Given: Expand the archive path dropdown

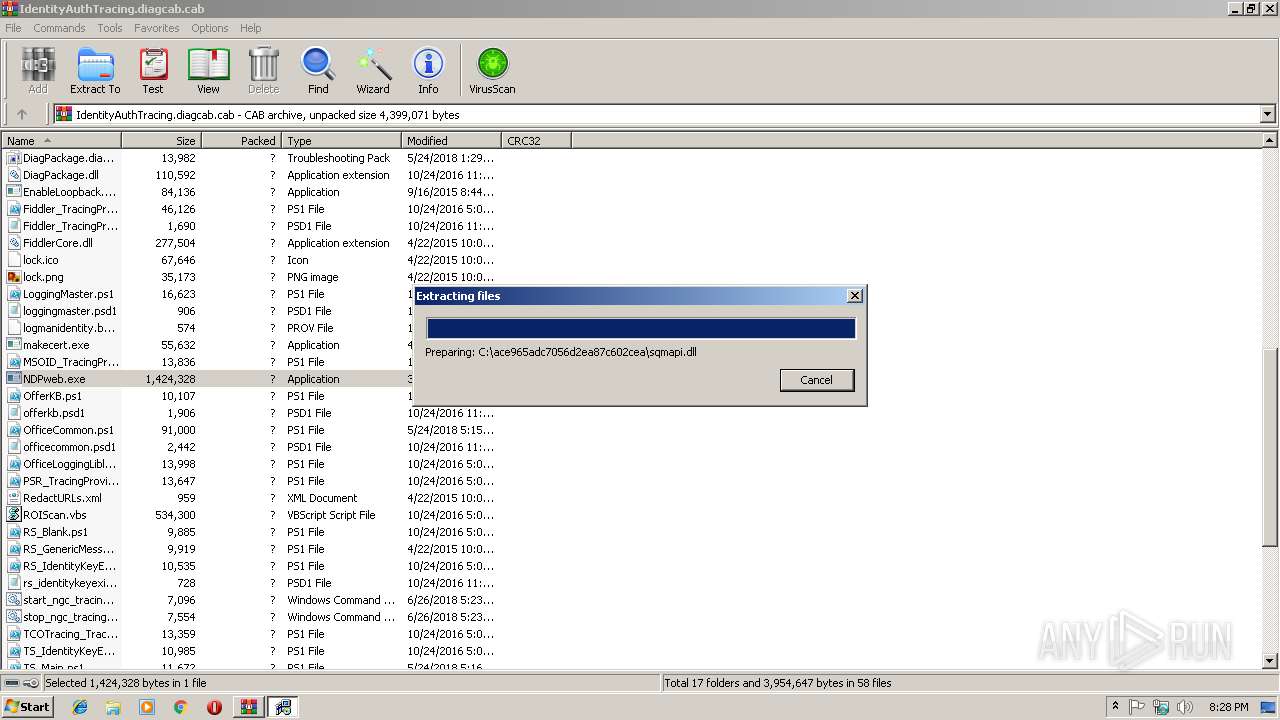Looking at the screenshot, I should (1267, 115).
